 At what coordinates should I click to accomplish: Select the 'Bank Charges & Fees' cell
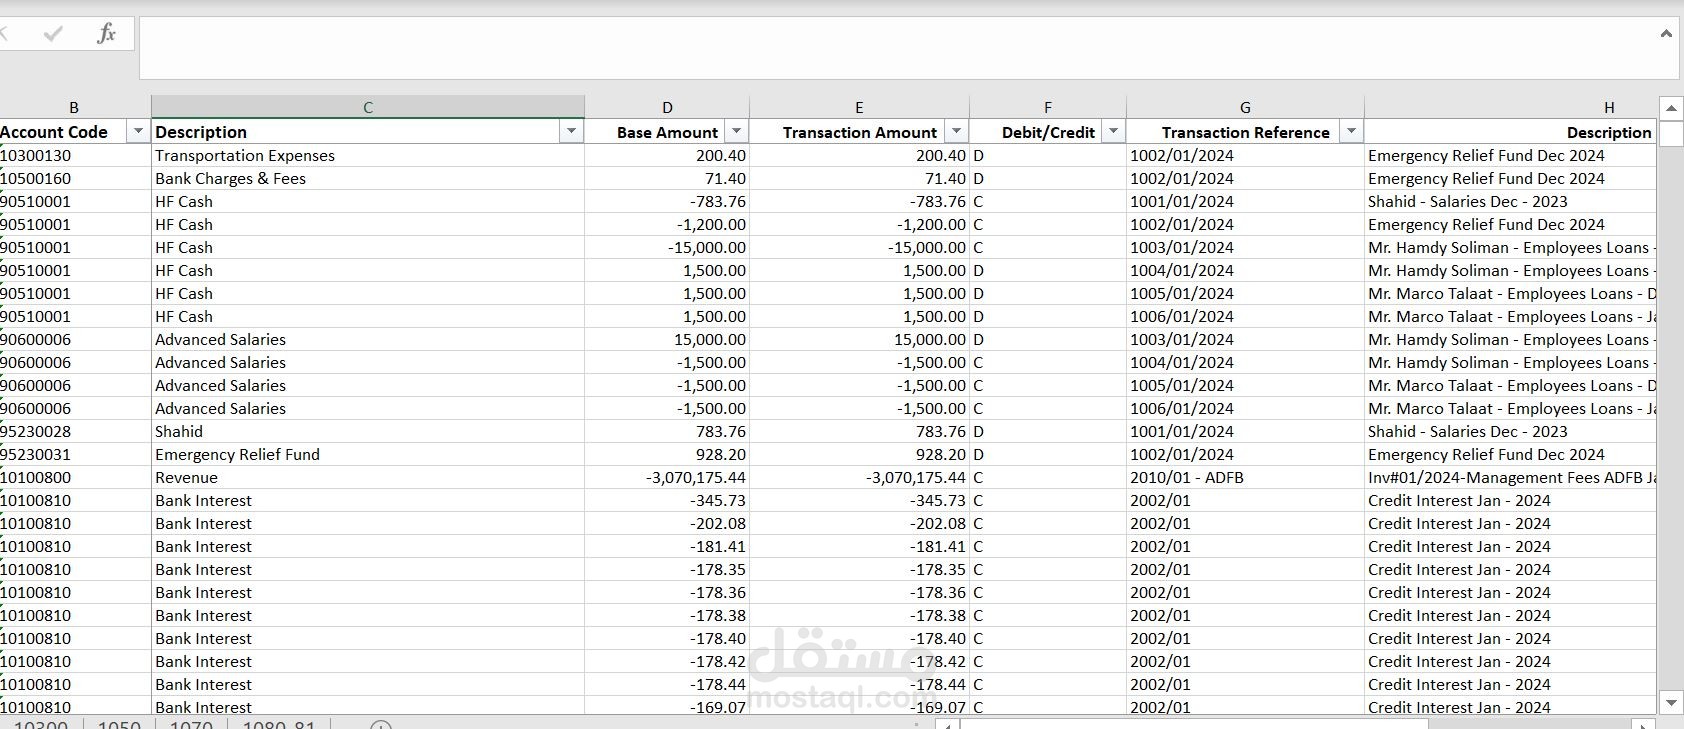click(368, 178)
